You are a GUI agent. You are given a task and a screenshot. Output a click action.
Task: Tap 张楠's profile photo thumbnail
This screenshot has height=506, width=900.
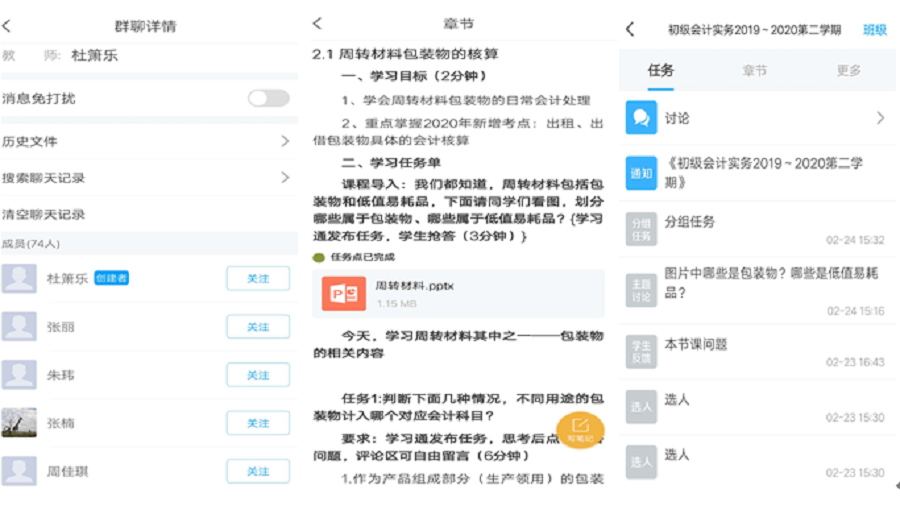[19, 423]
